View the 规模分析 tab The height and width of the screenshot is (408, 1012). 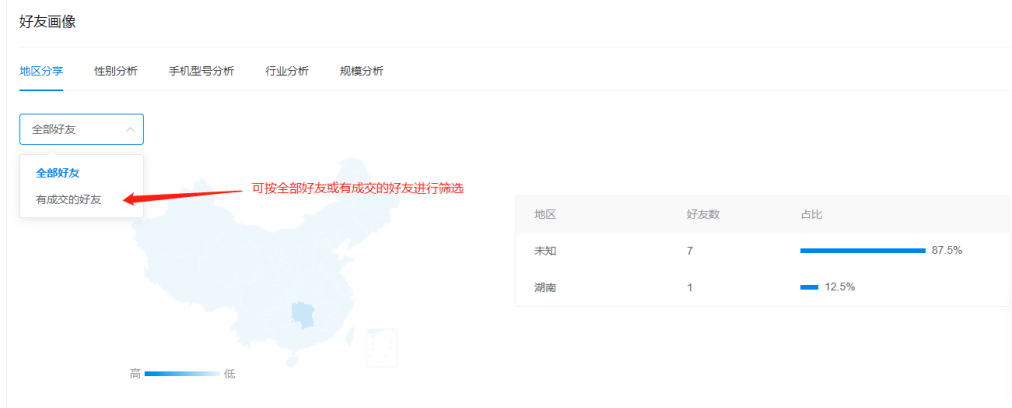[x=361, y=71]
